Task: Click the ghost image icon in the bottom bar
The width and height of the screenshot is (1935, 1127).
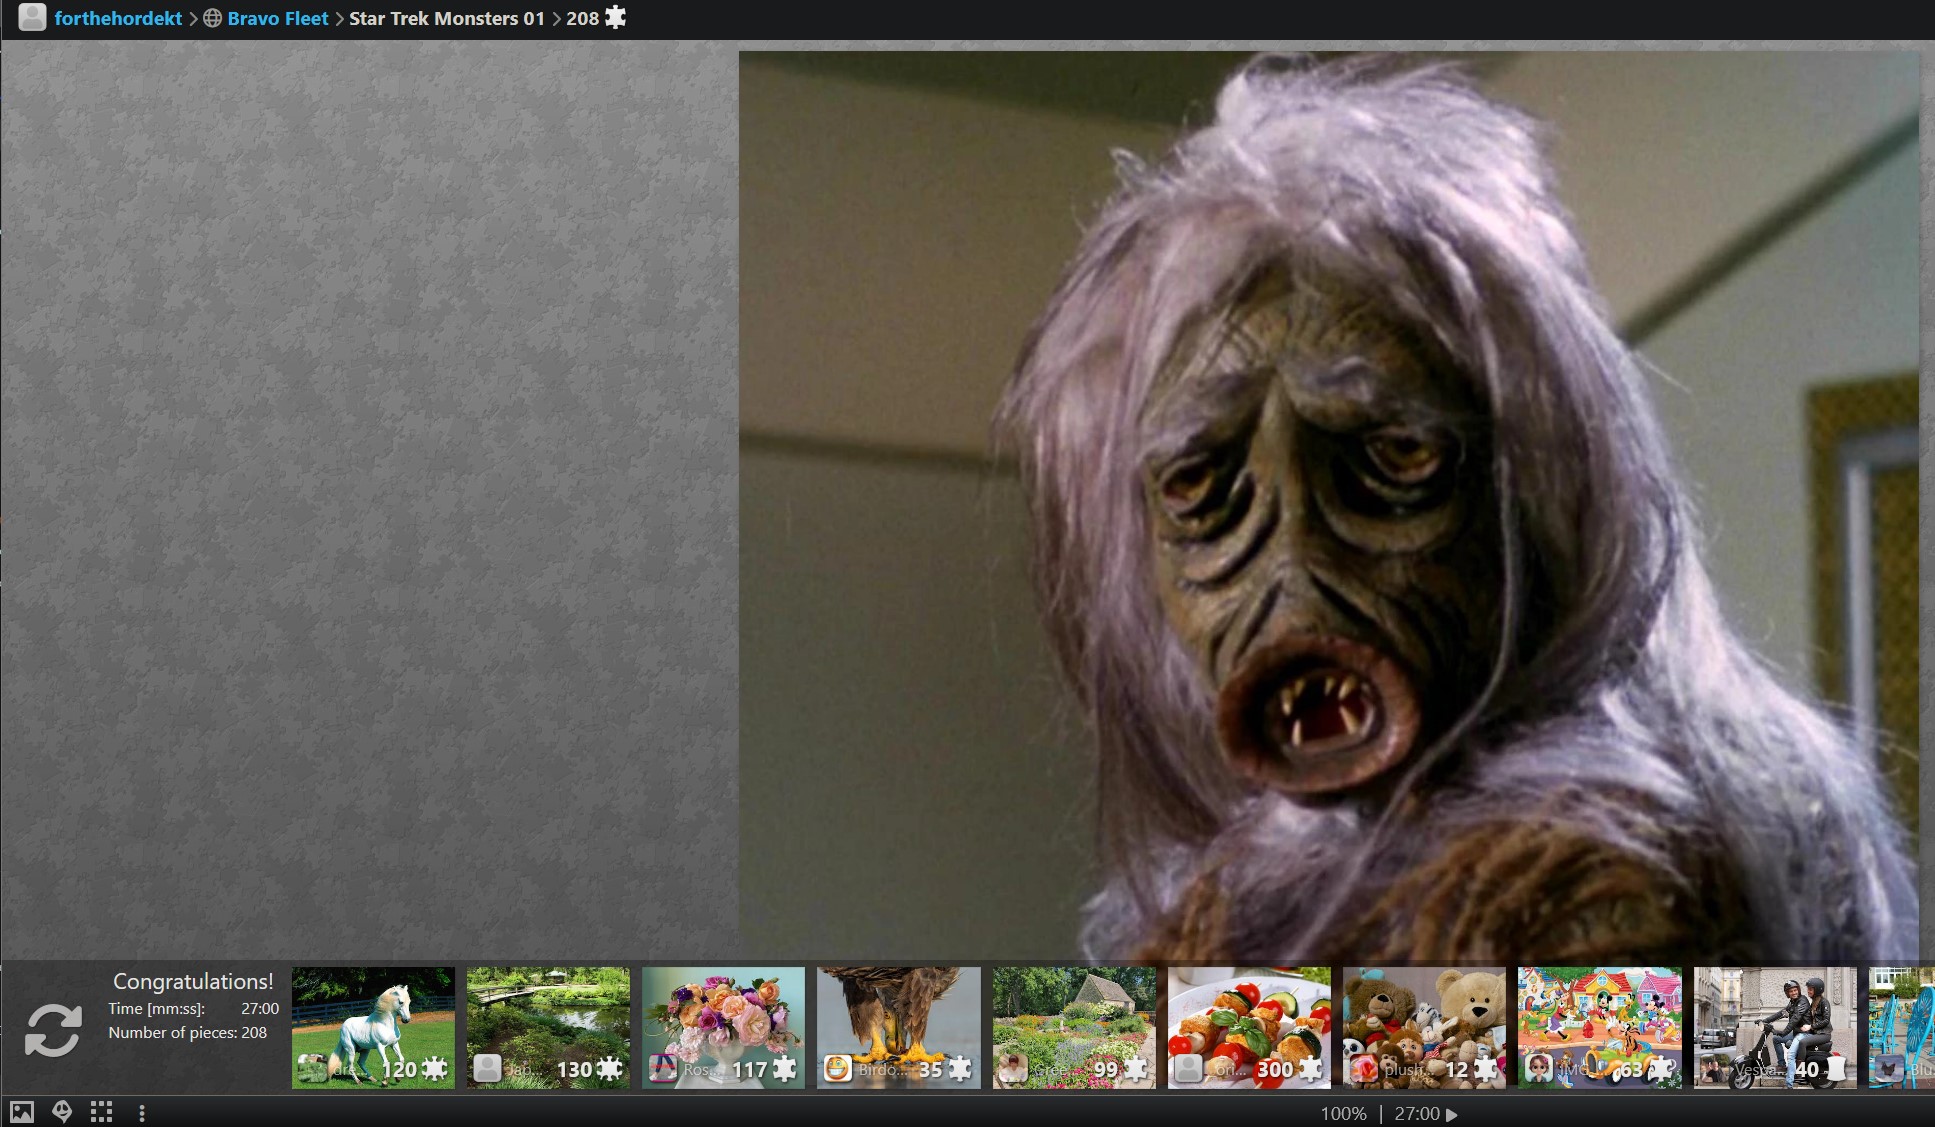Action: [x=62, y=1112]
